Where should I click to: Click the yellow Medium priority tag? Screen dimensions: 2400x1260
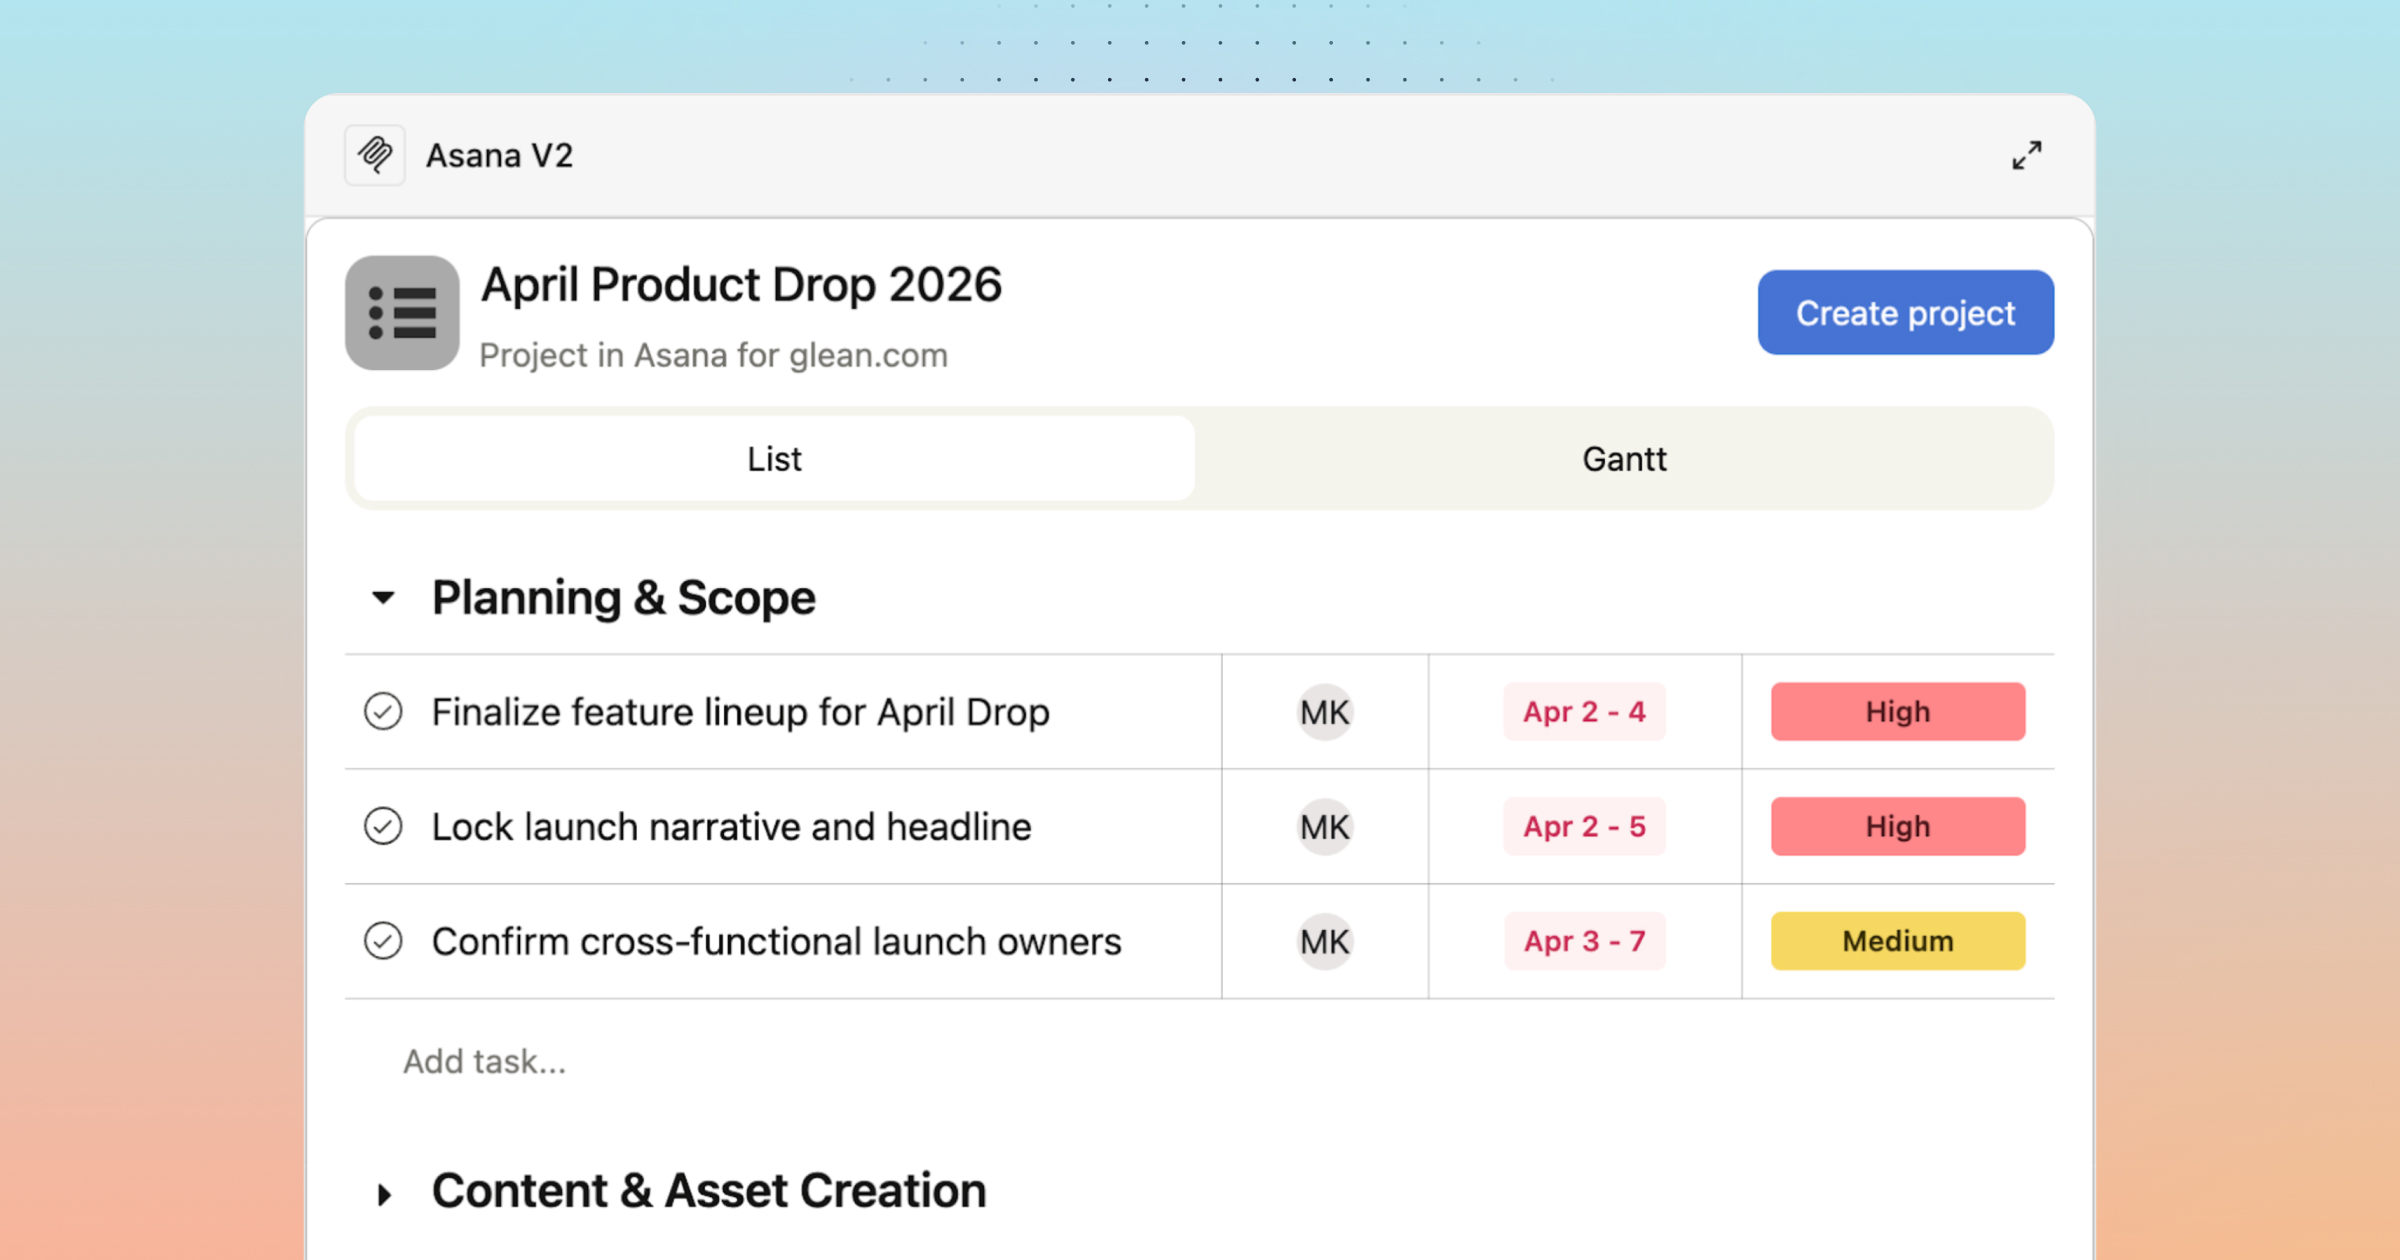(x=1897, y=941)
